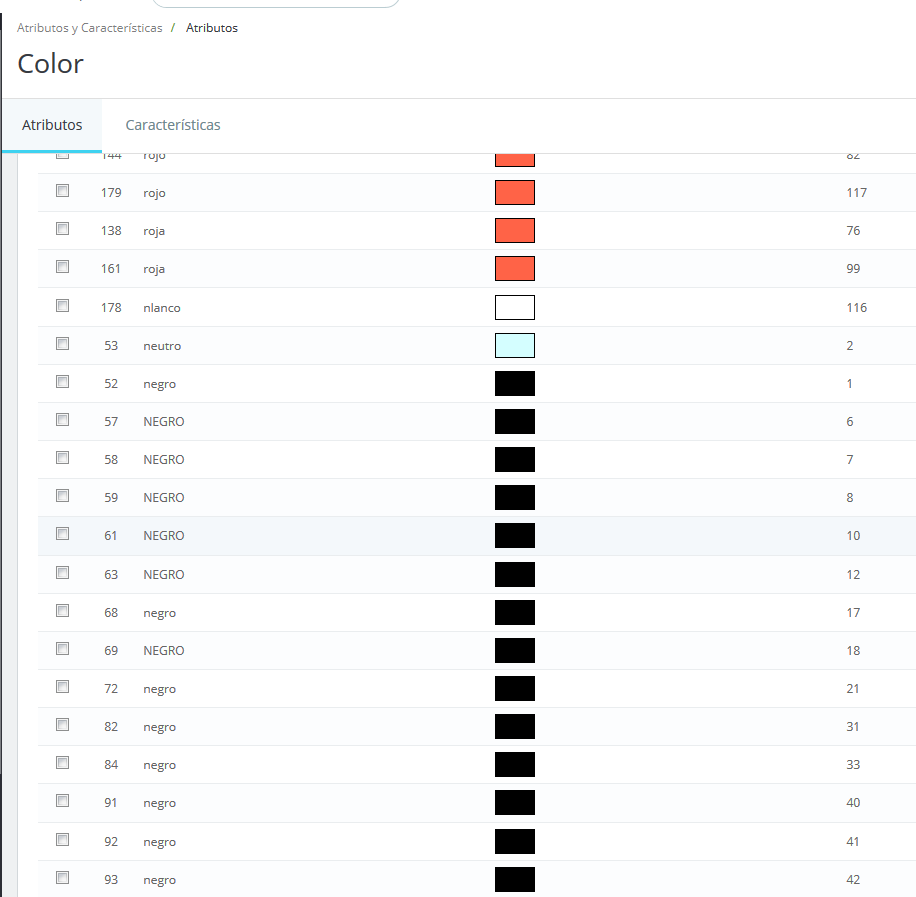
Task: Click position value 99
Action: click(853, 269)
